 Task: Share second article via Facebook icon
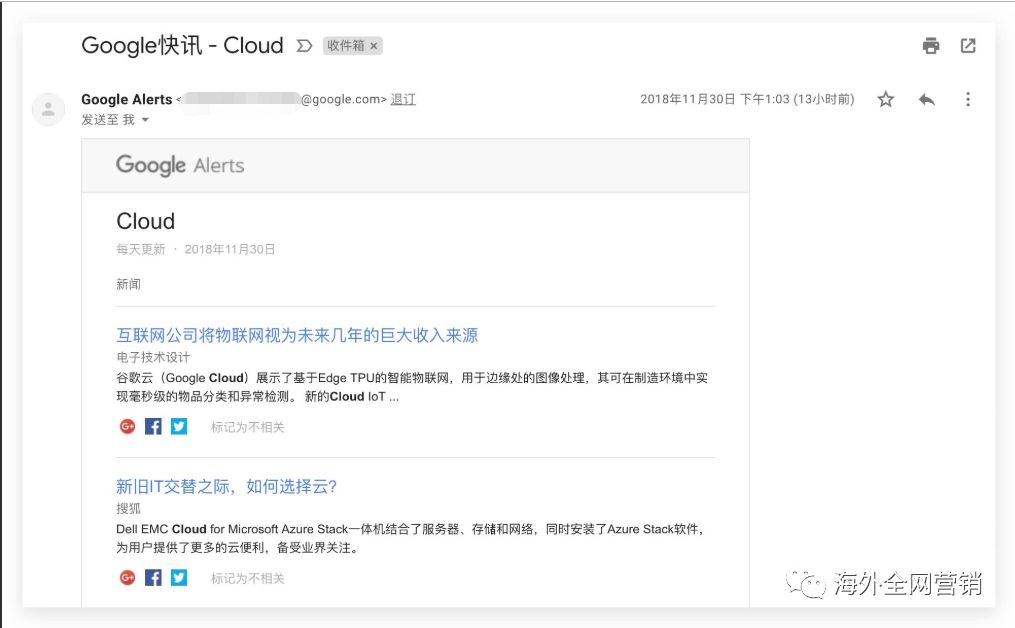point(152,578)
